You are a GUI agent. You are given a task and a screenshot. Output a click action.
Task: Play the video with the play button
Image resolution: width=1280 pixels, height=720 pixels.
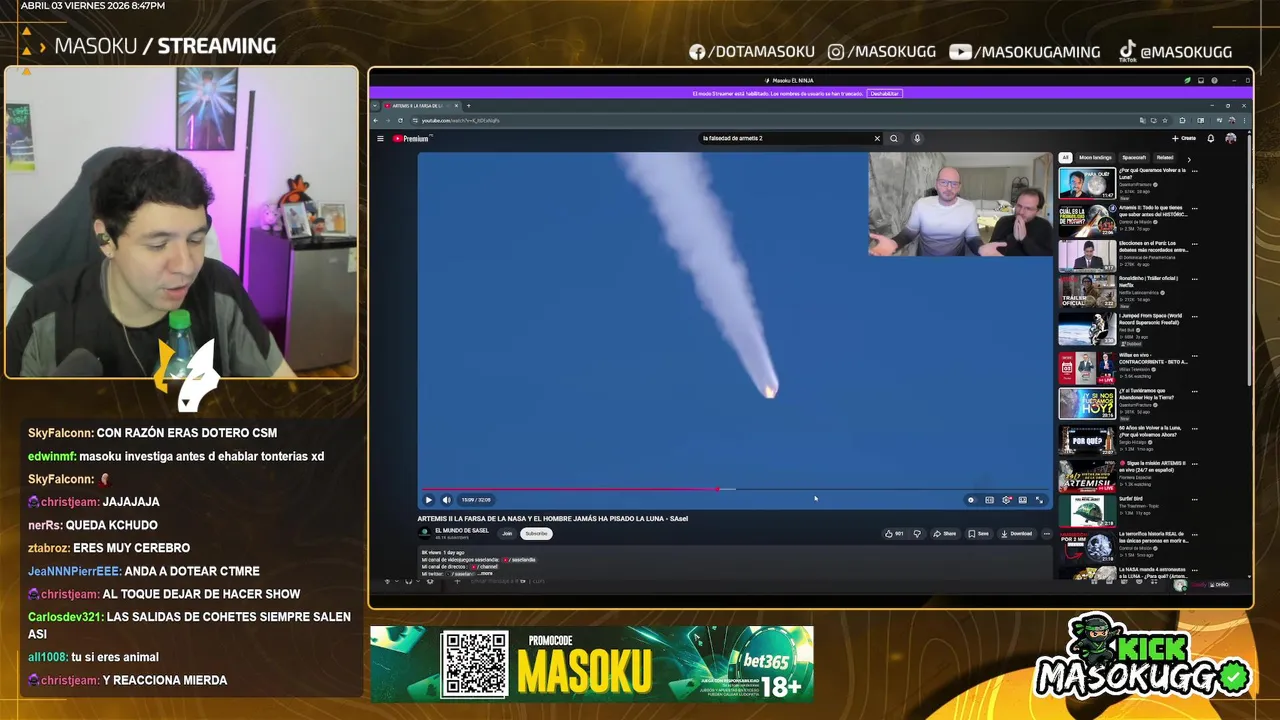pos(429,500)
